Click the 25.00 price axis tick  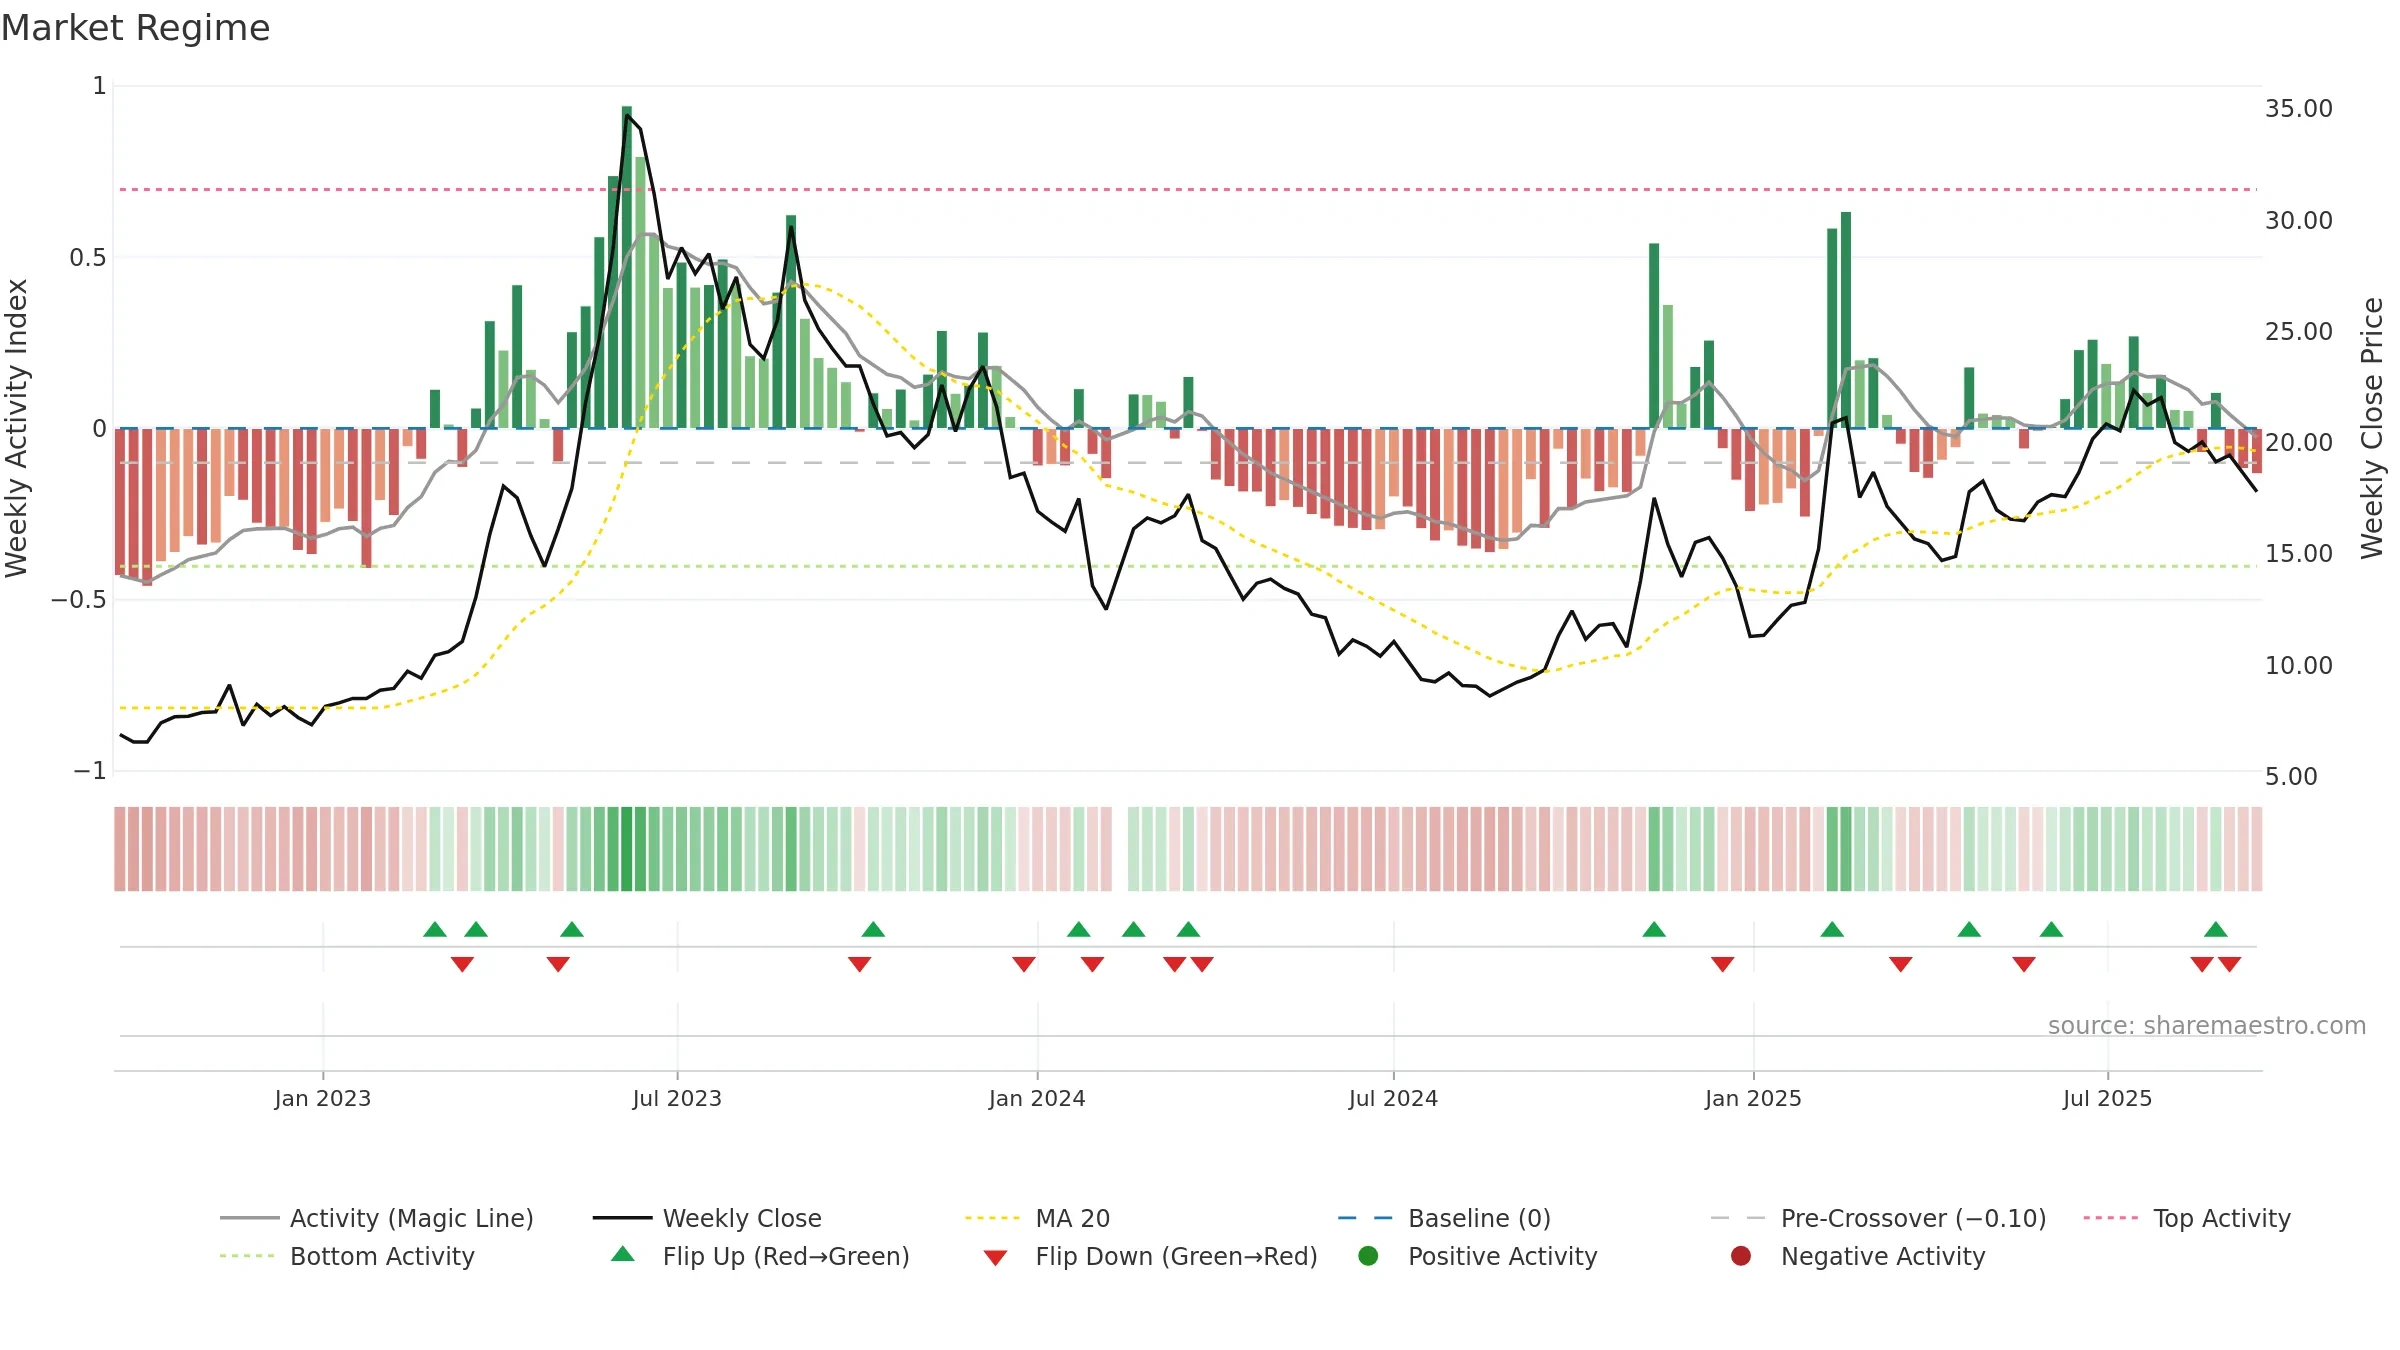[2299, 331]
